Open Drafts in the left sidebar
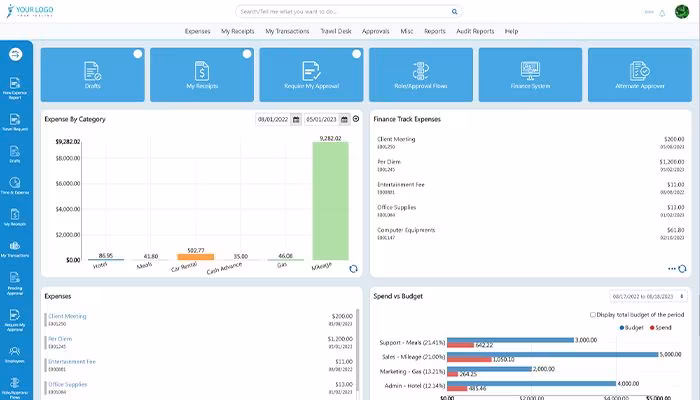This screenshot has width=700, height=400. coord(15,154)
